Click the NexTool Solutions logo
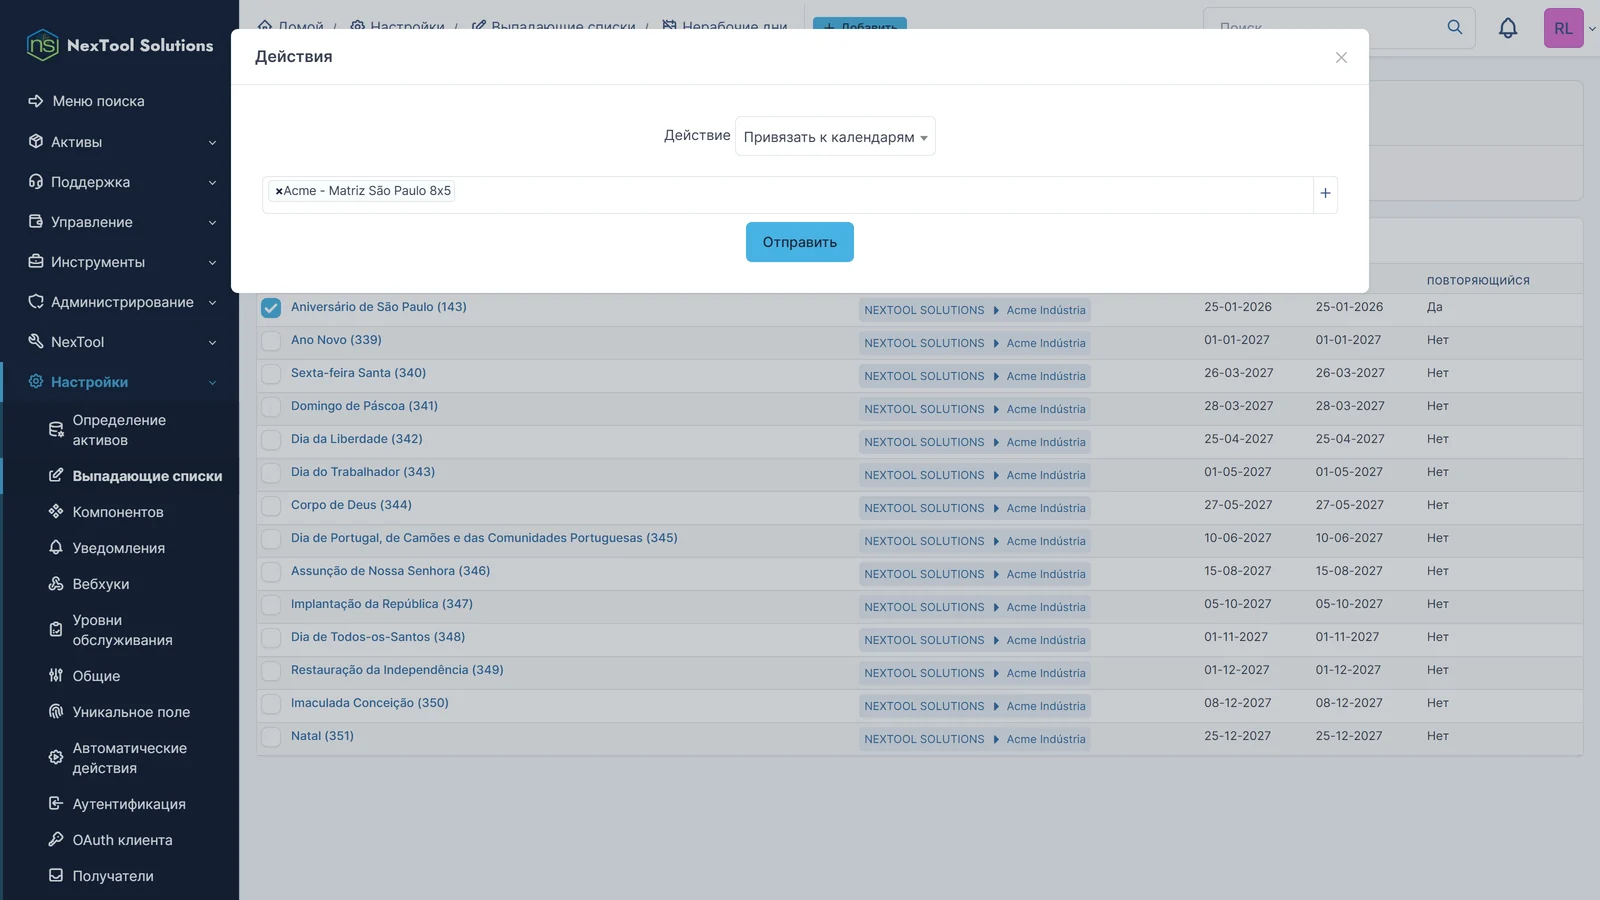1600x900 pixels. click(120, 45)
